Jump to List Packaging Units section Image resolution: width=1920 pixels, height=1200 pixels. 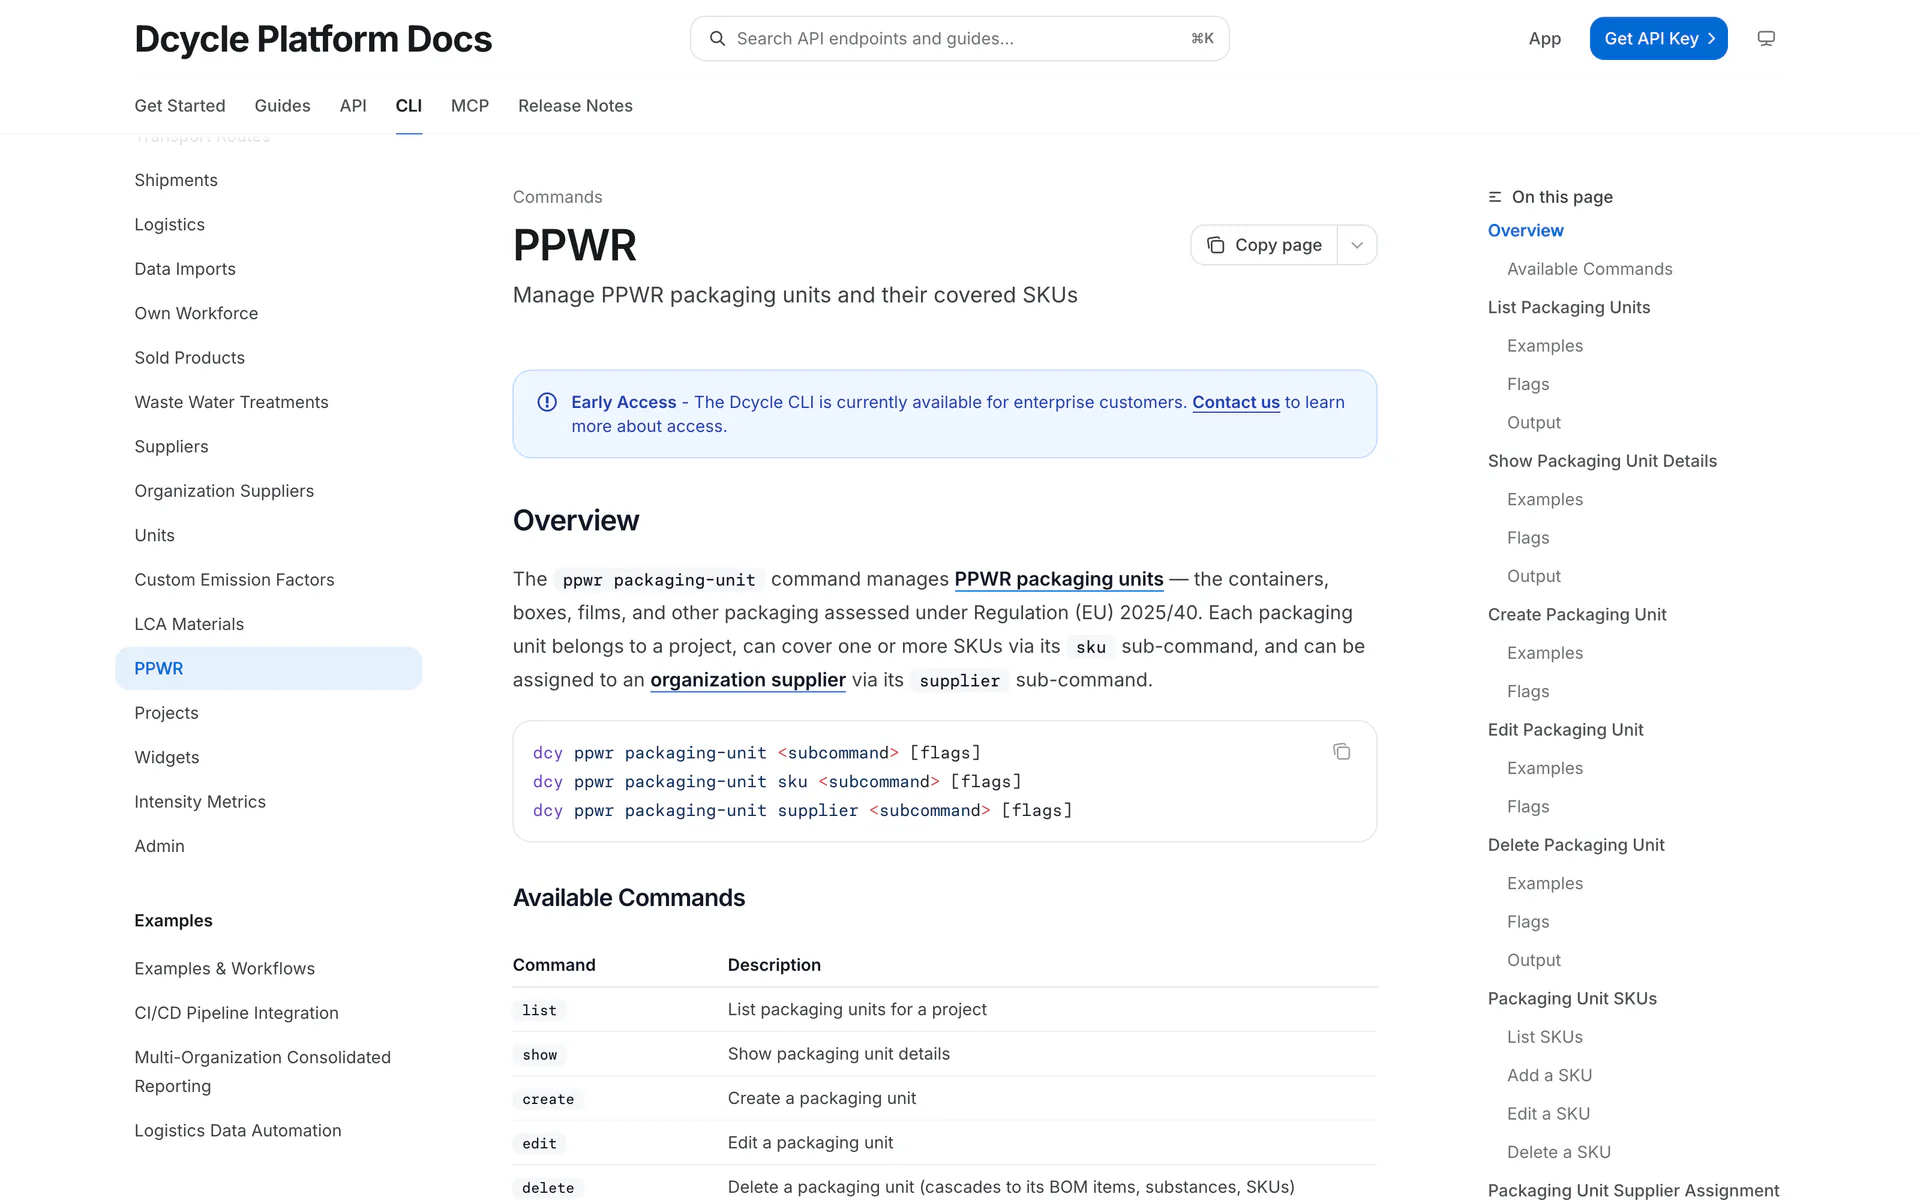click(x=1569, y=308)
